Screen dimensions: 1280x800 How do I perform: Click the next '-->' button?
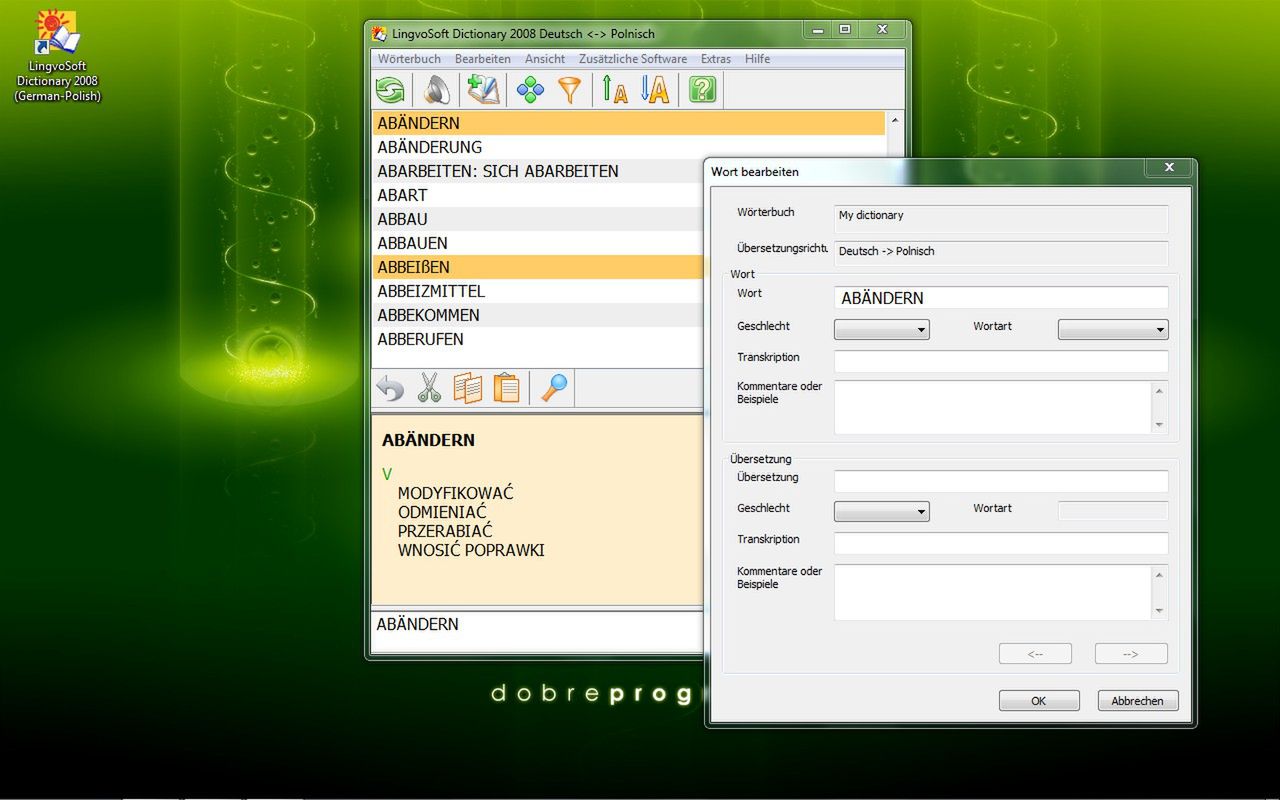coord(1131,653)
